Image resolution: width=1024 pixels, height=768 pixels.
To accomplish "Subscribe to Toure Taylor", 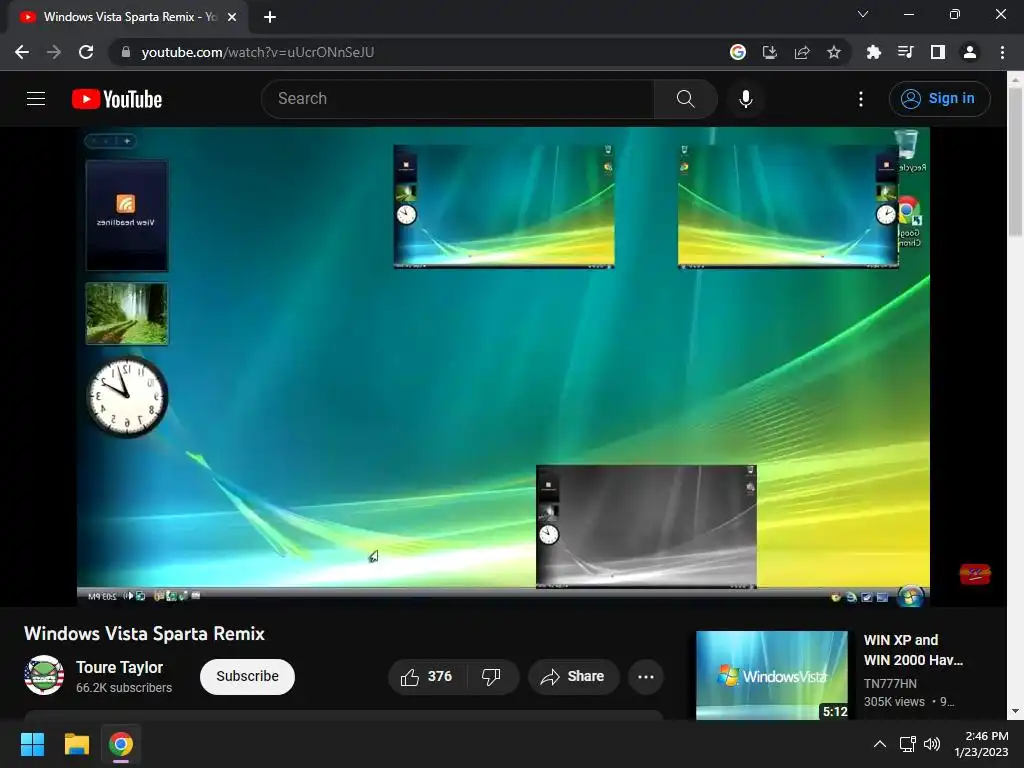I will 247,677.
